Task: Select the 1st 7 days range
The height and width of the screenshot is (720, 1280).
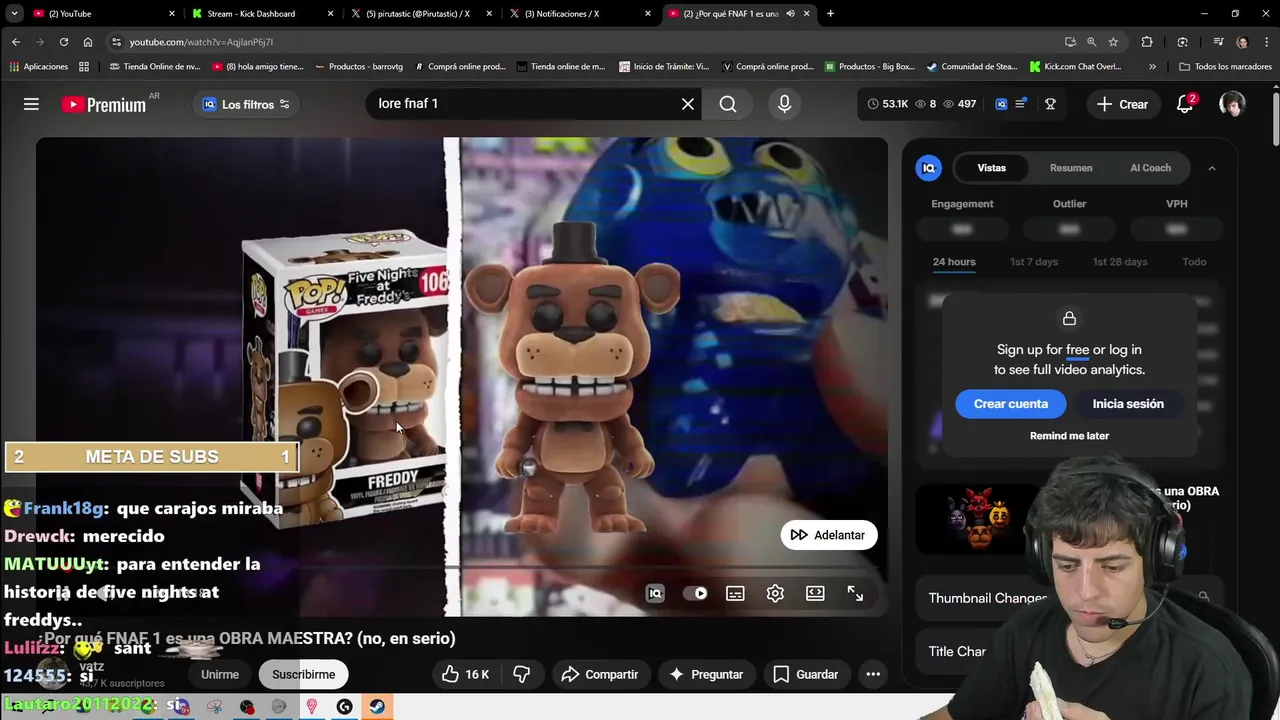Action: coord(1034,262)
